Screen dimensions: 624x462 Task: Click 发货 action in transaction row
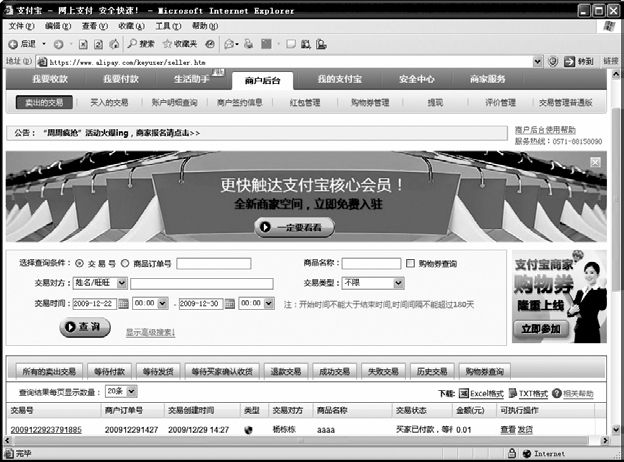(x=525, y=430)
